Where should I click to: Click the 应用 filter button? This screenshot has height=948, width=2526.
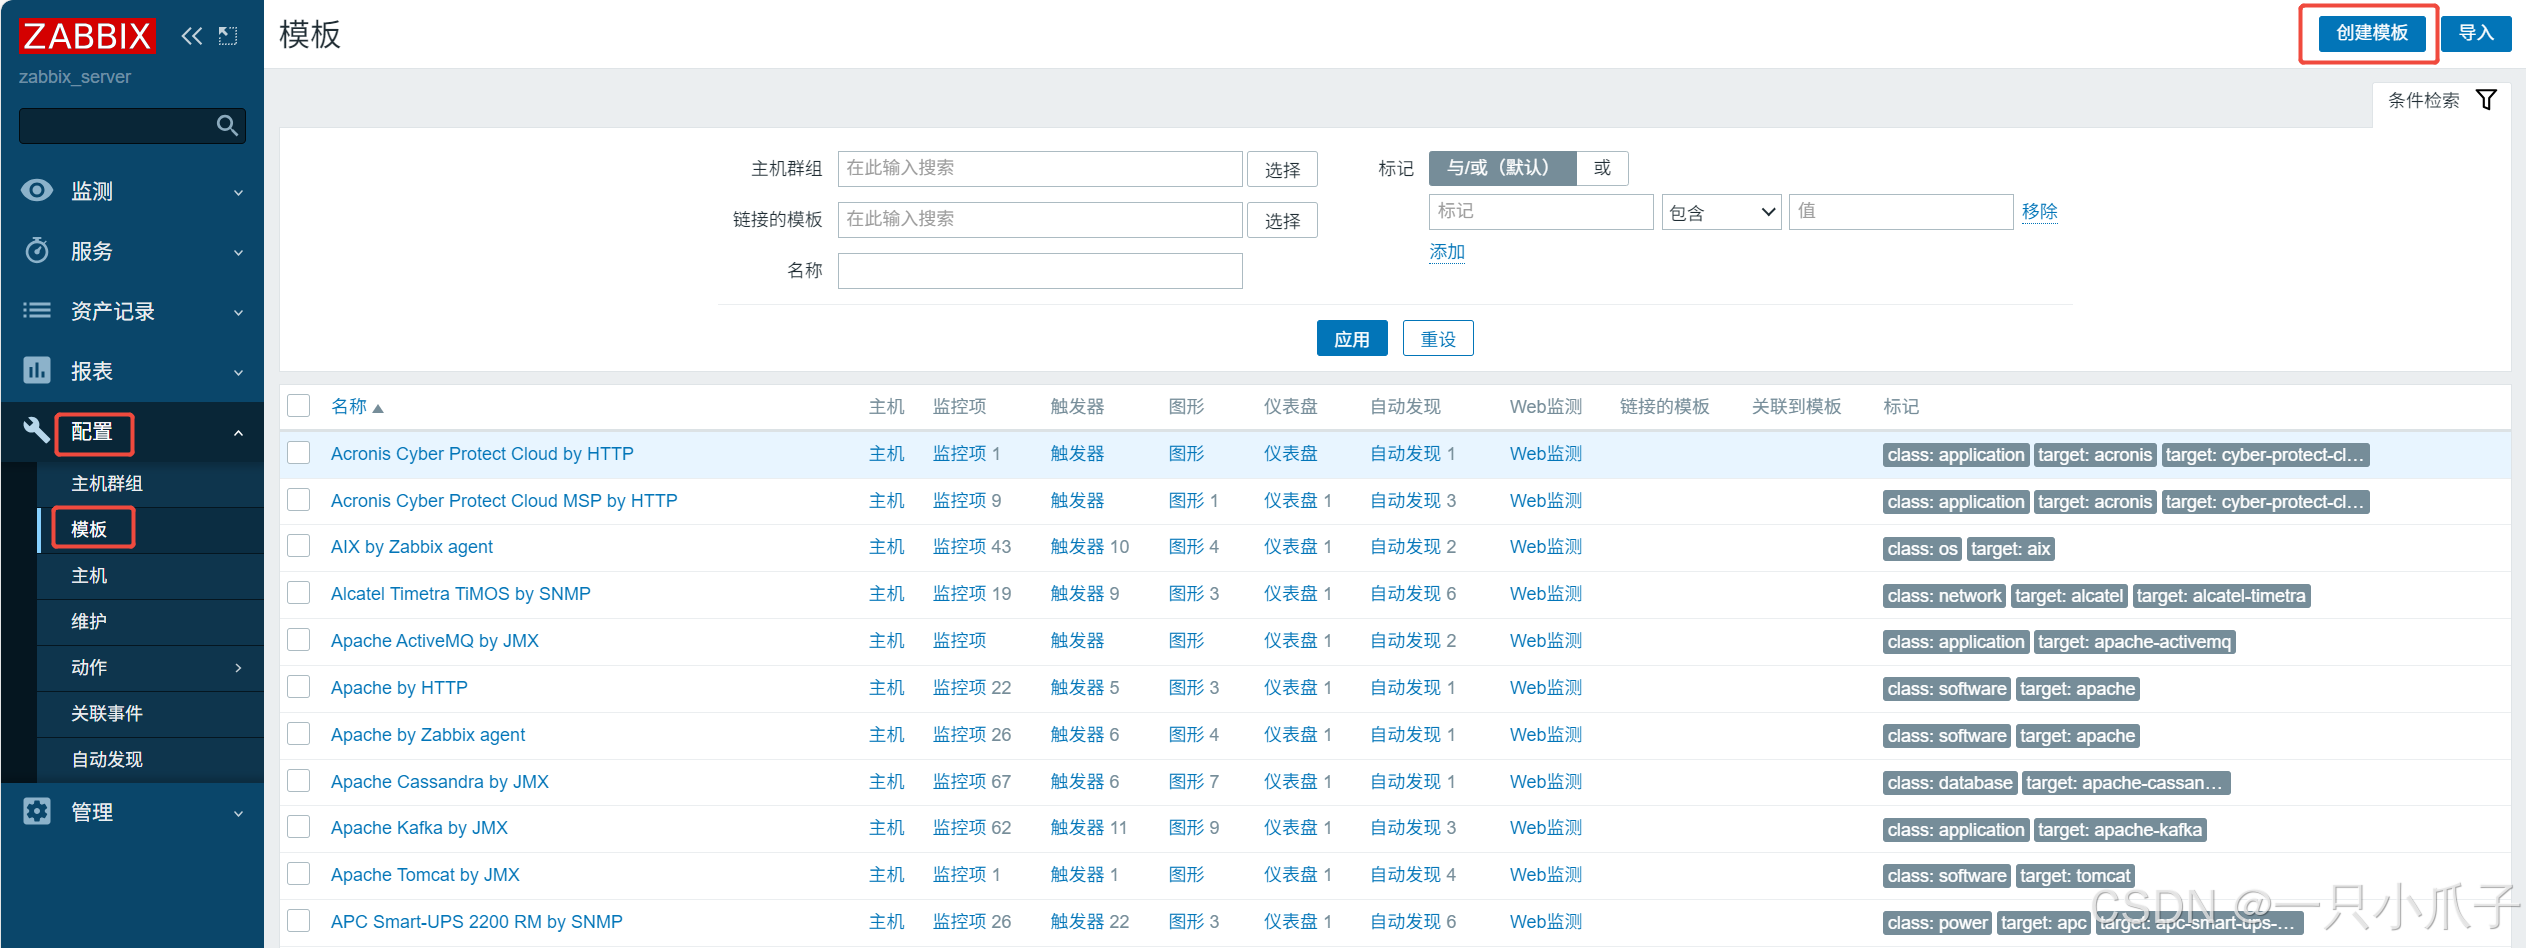(1352, 339)
